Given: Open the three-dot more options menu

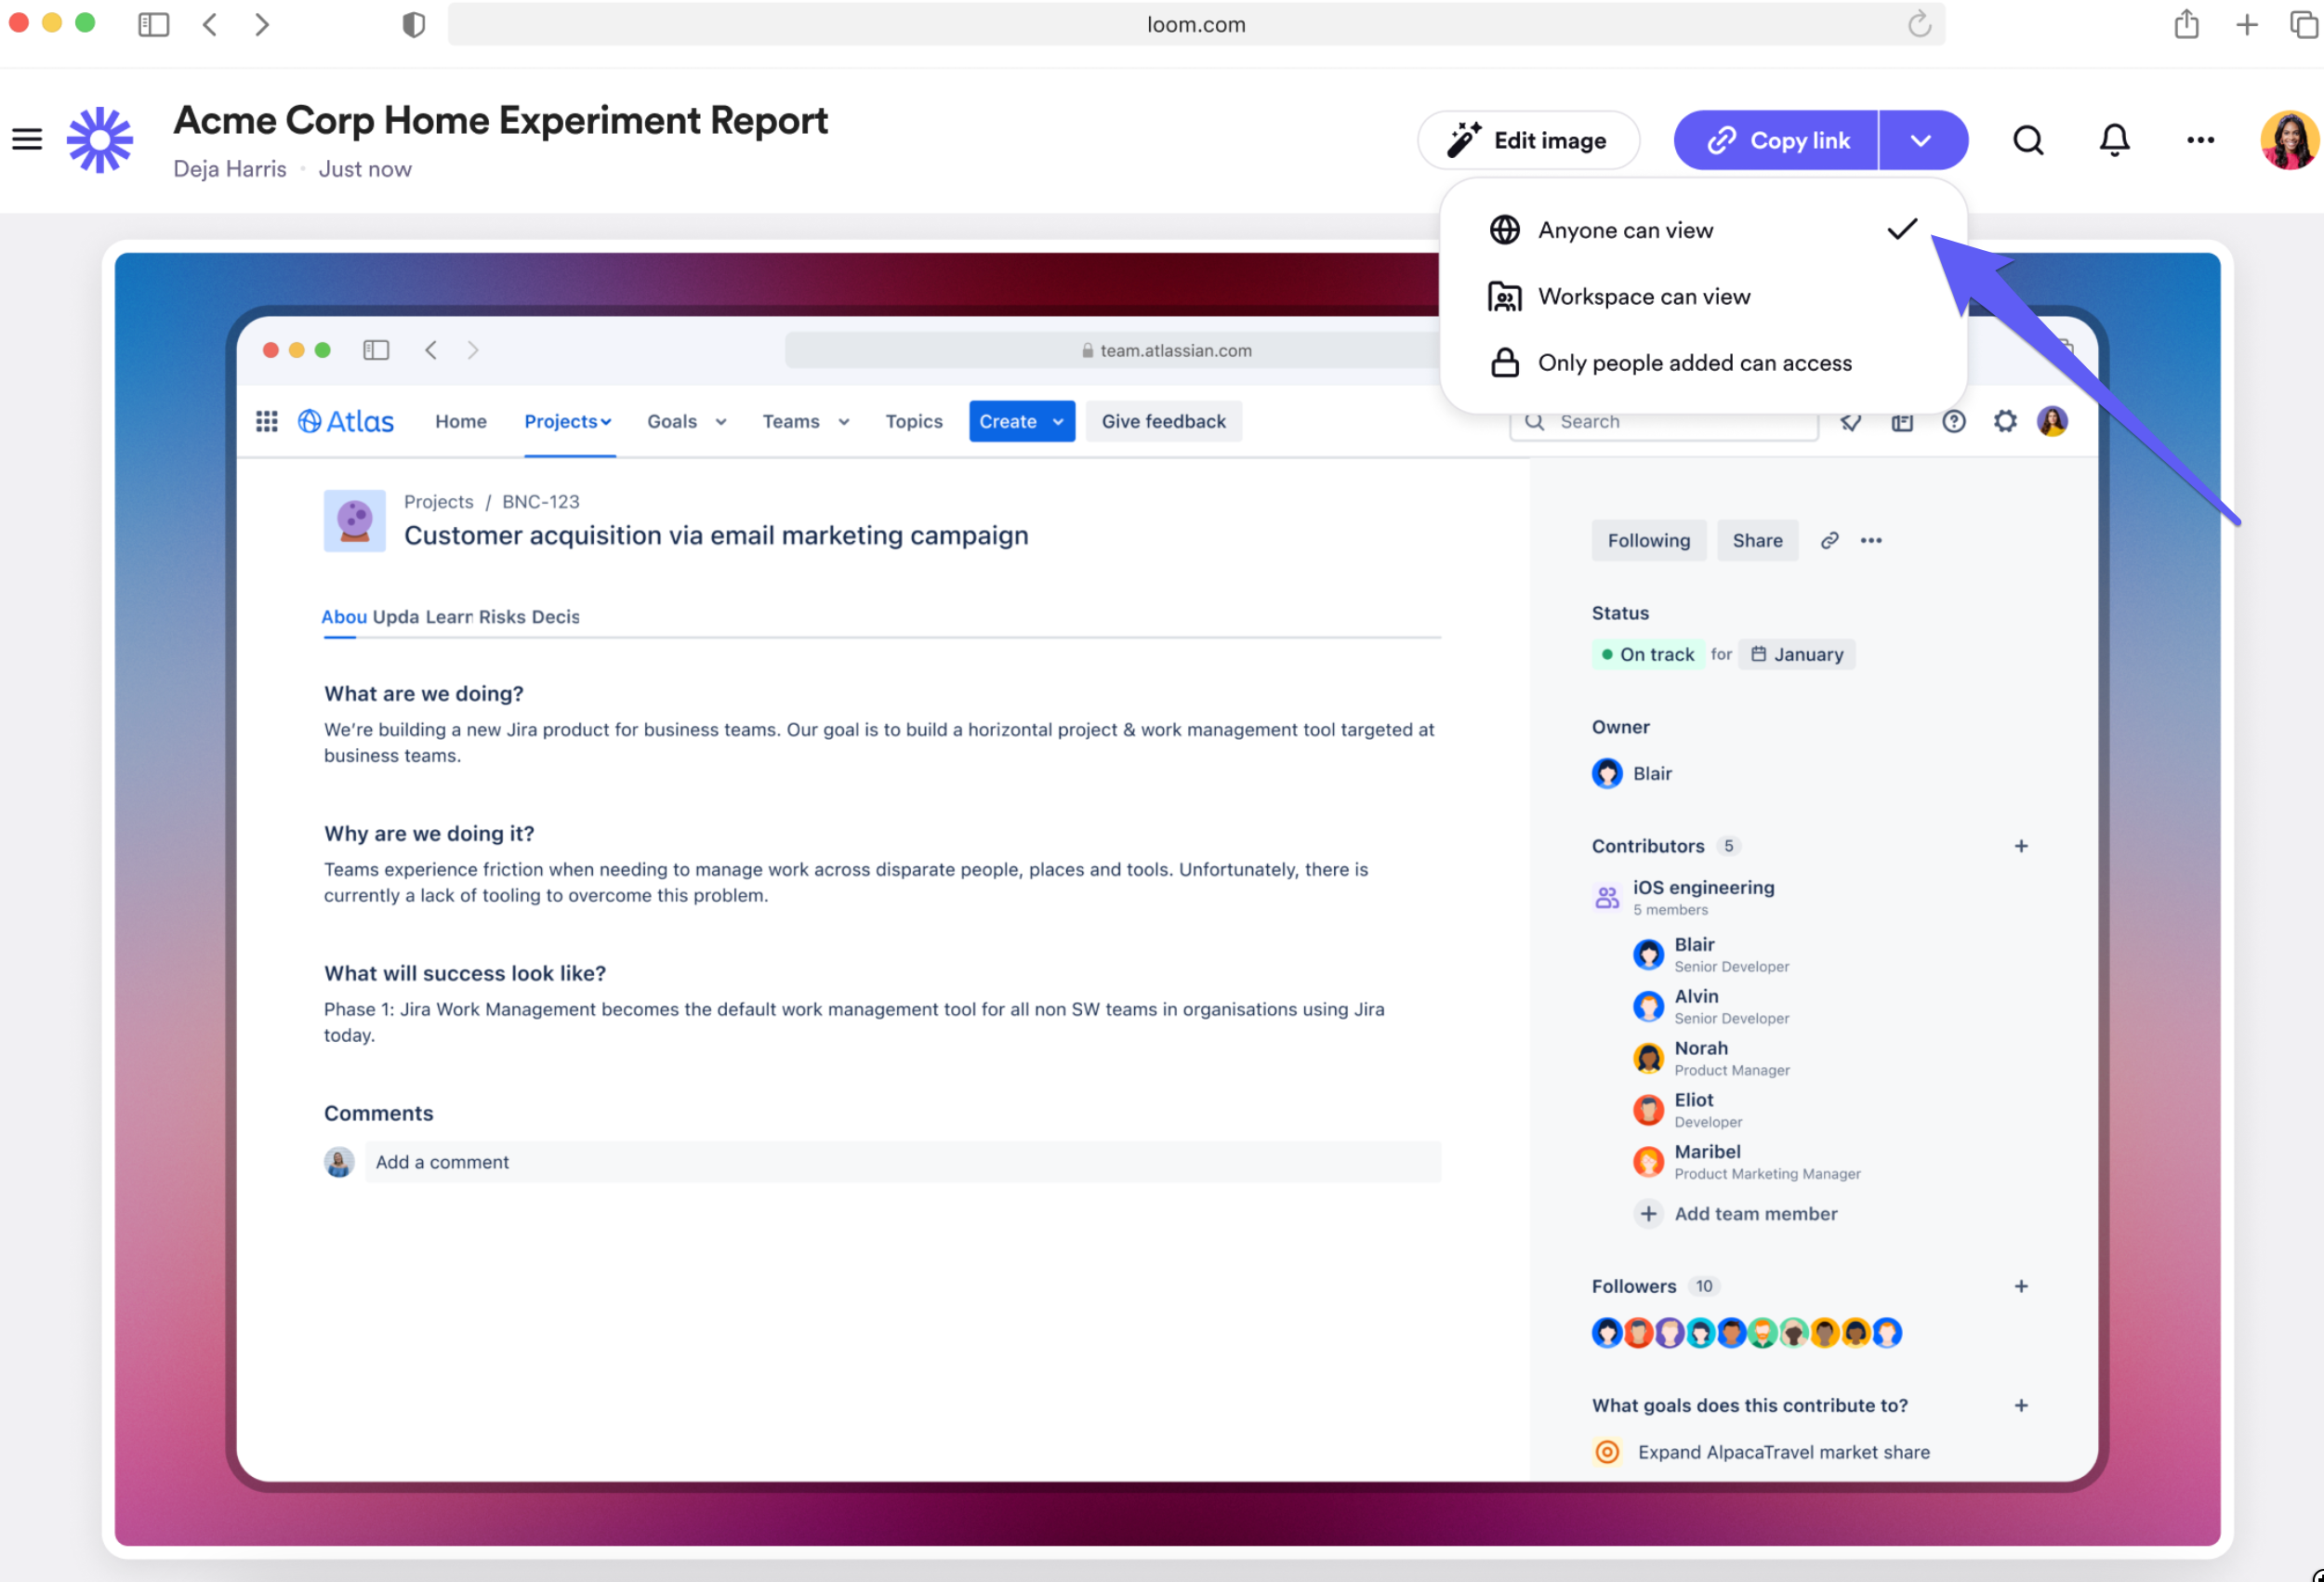Looking at the screenshot, I should (x=2200, y=140).
